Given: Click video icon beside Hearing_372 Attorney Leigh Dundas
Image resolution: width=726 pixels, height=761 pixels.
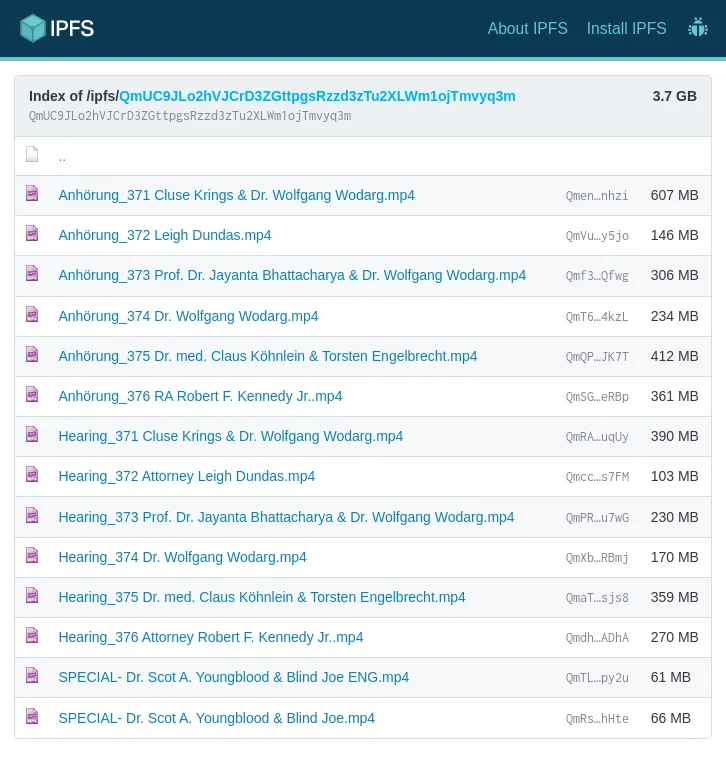Looking at the screenshot, I should (32, 474).
